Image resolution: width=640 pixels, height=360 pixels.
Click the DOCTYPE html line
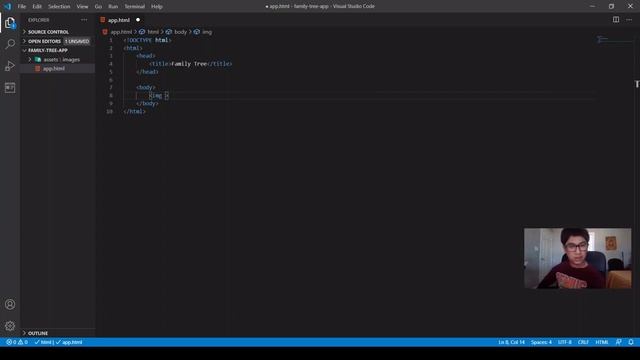coord(147,40)
